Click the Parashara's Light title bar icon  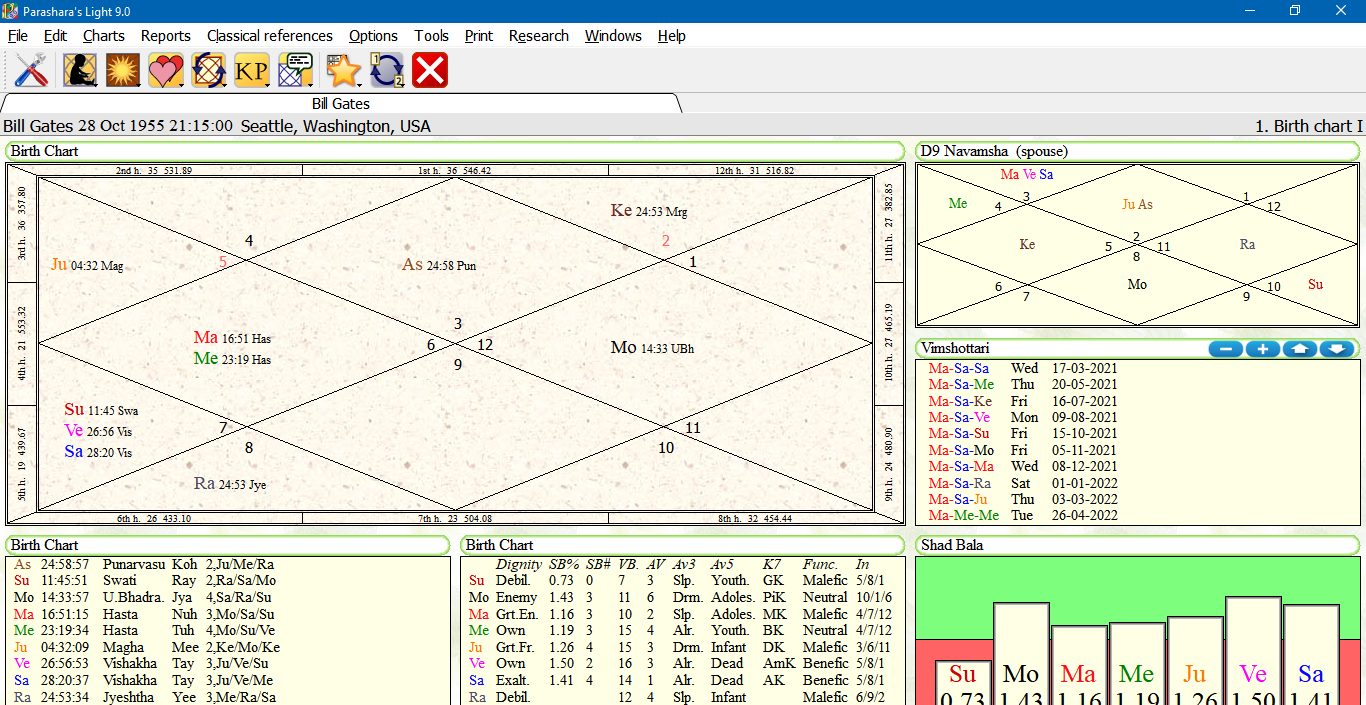click(10, 11)
